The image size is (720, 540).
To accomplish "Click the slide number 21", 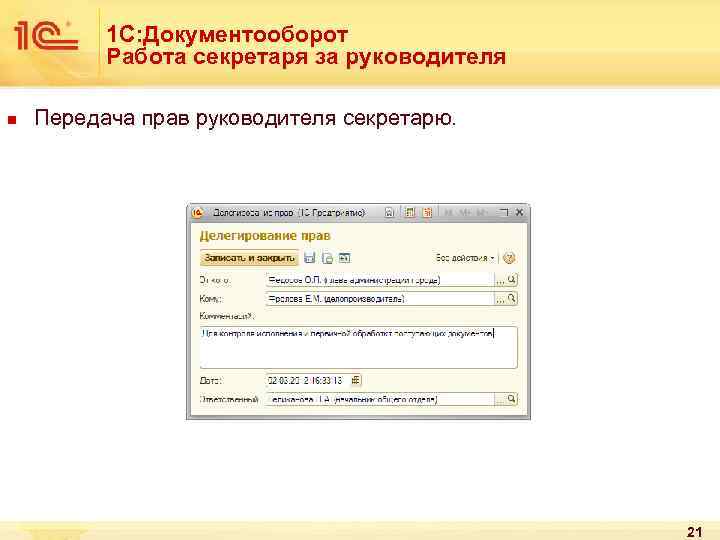I will point(695,532).
